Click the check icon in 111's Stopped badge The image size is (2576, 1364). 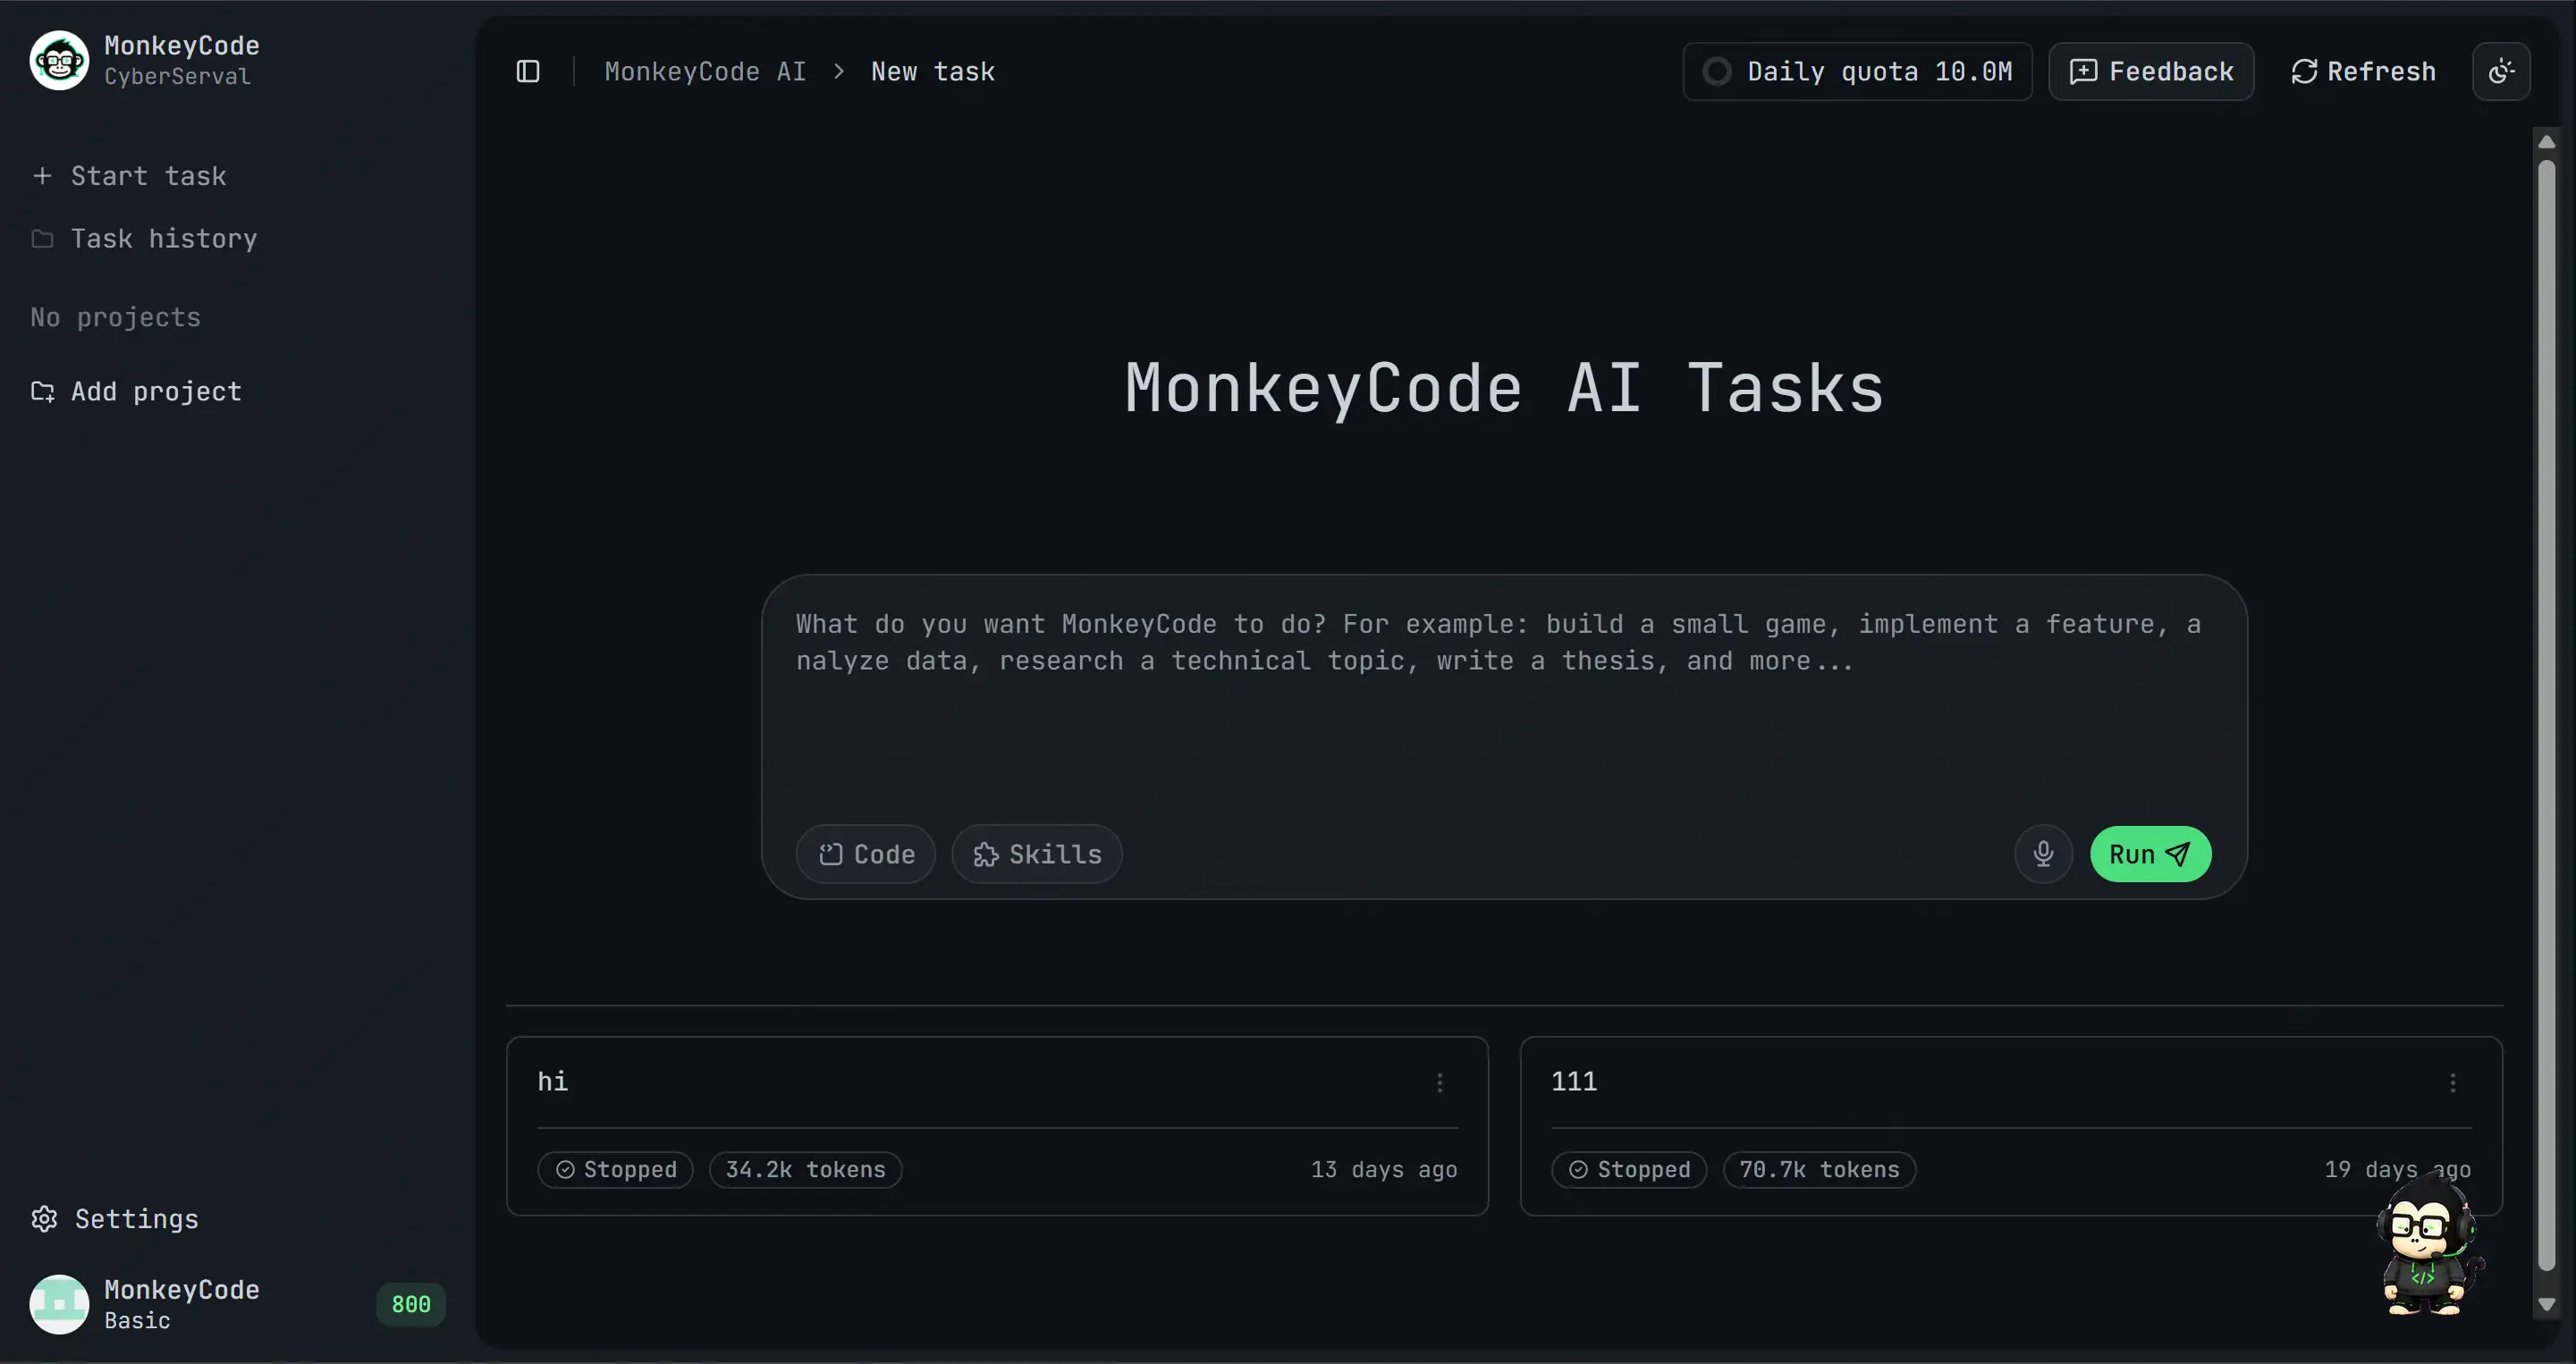[x=1578, y=1169]
